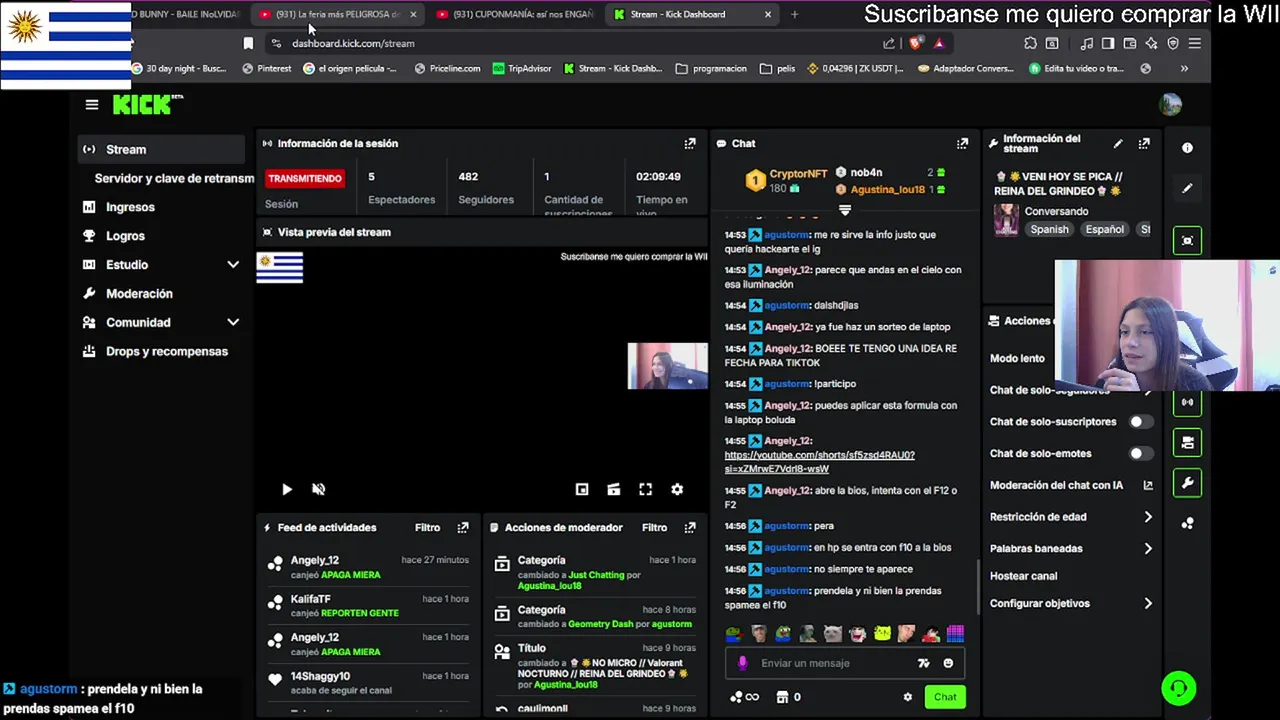Unmute the stream preview audio

click(318, 489)
